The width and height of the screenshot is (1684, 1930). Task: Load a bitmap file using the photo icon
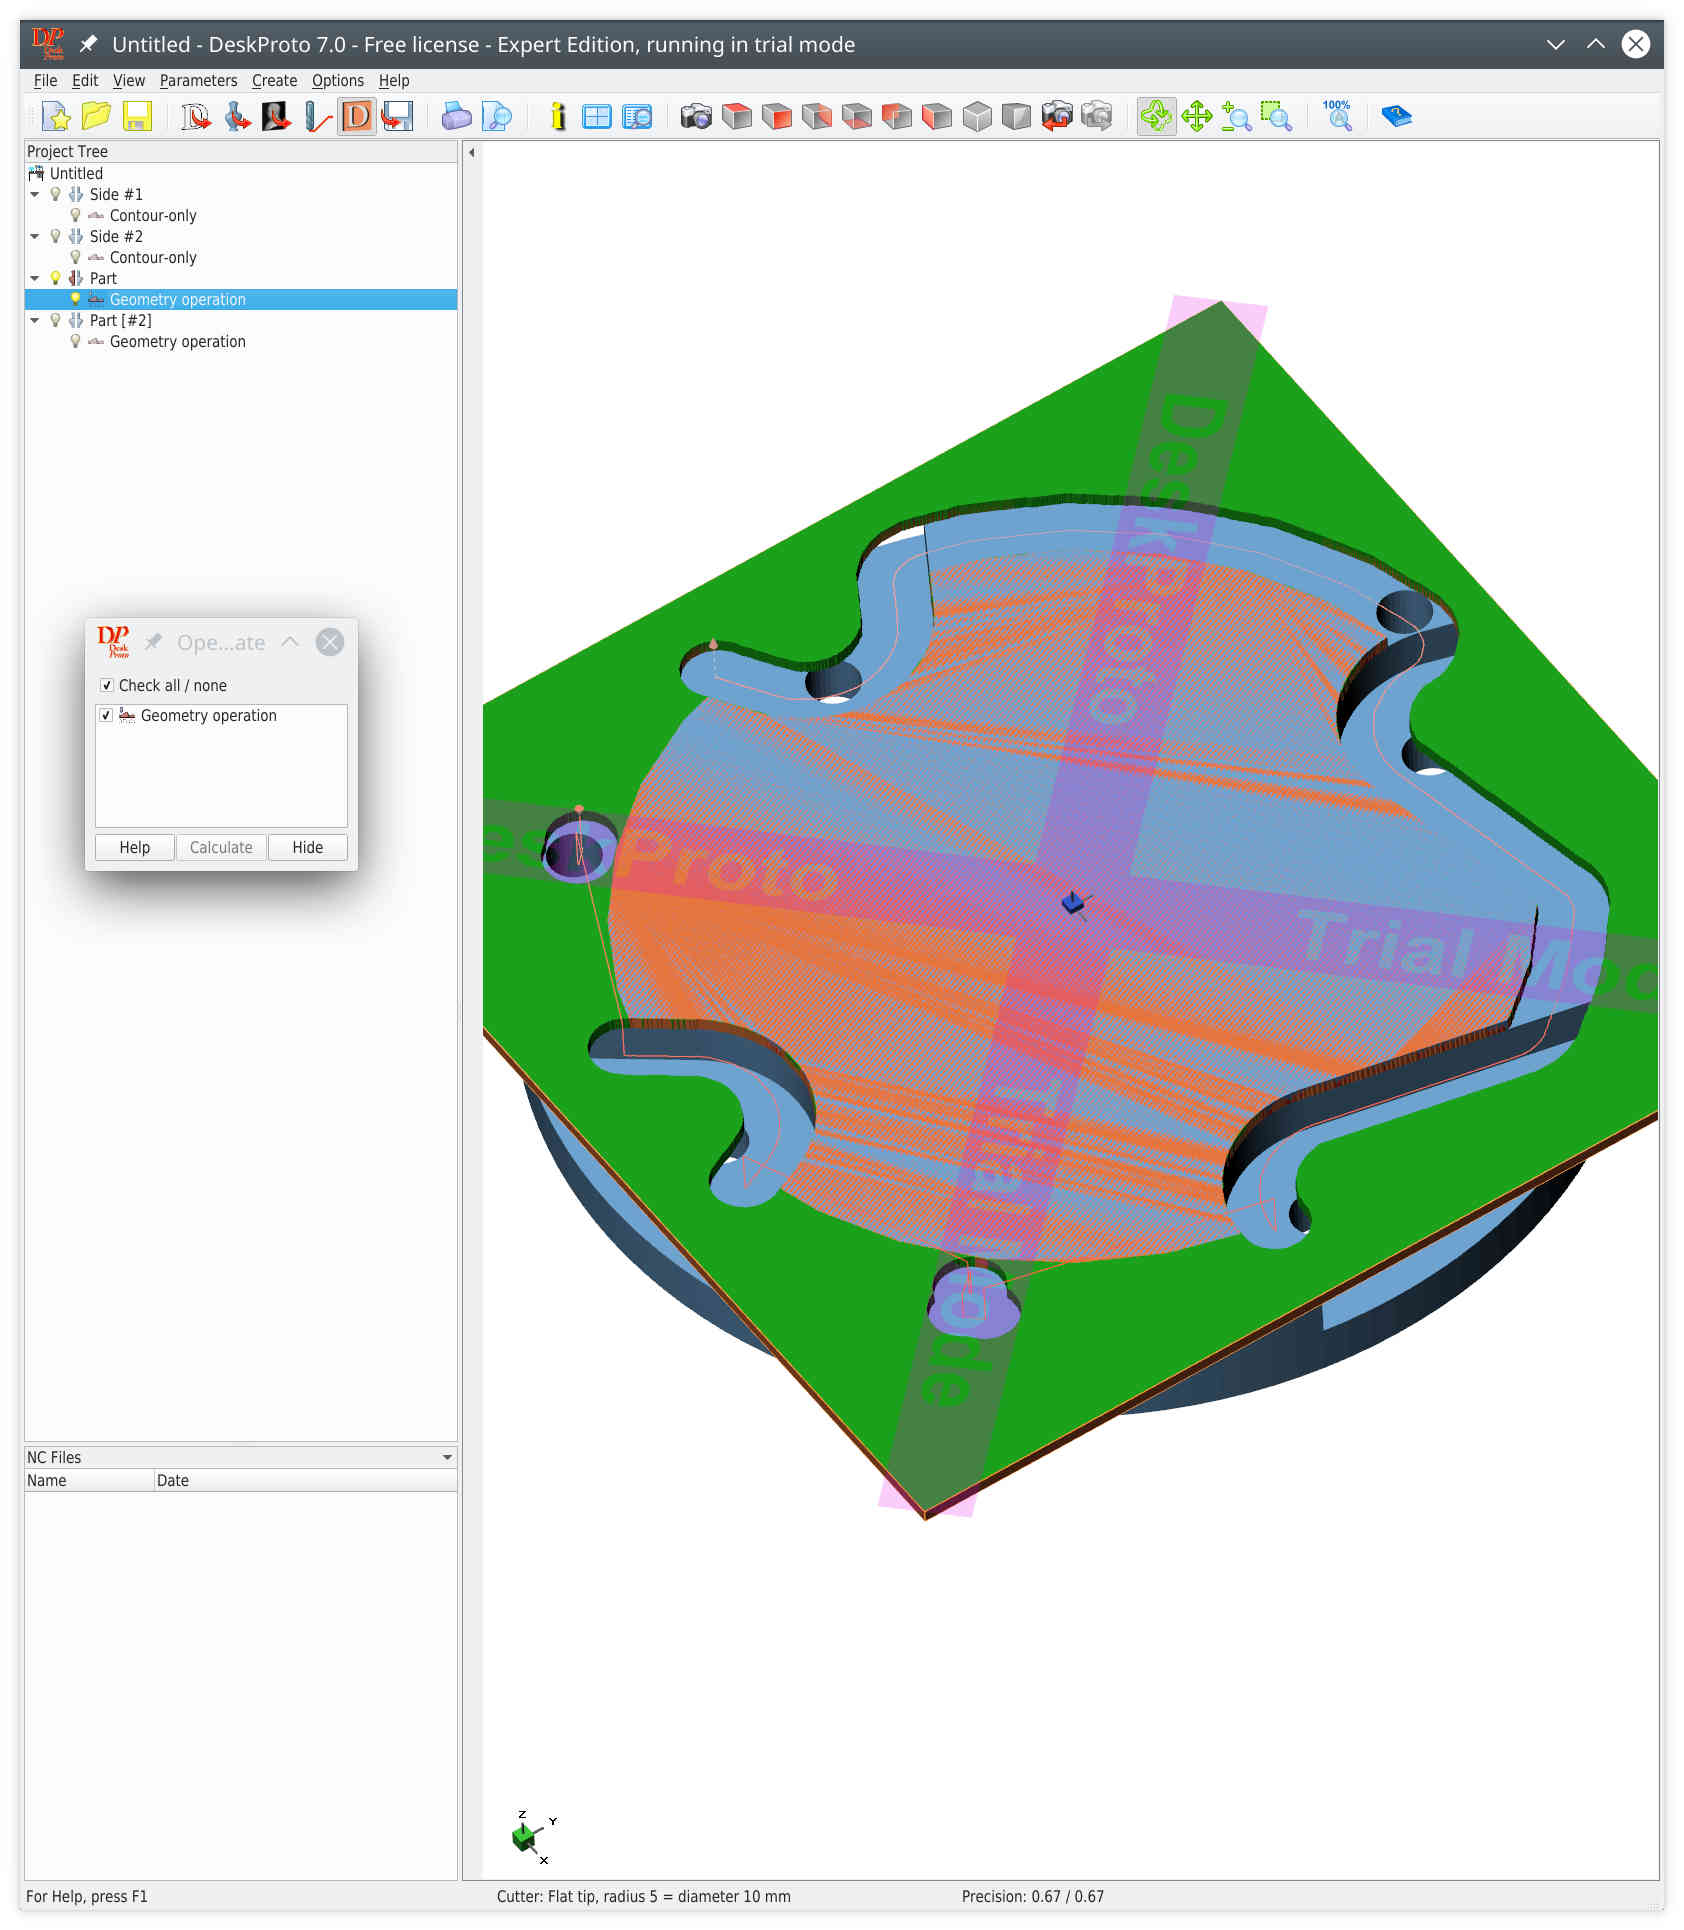pos(276,117)
